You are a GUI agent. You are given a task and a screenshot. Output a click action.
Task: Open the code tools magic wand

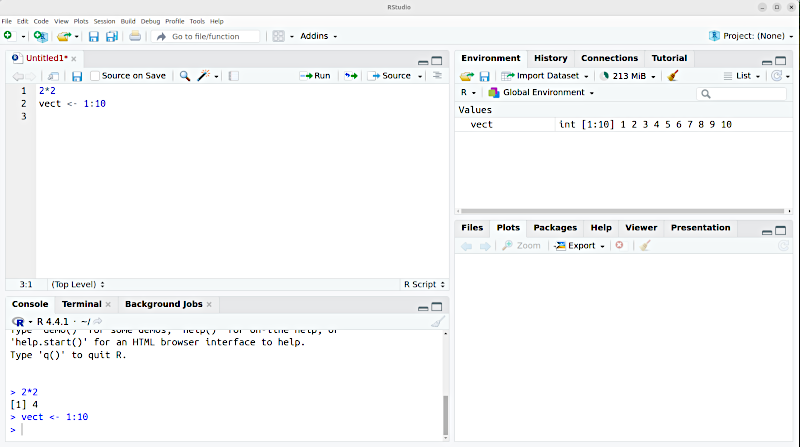(x=203, y=76)
